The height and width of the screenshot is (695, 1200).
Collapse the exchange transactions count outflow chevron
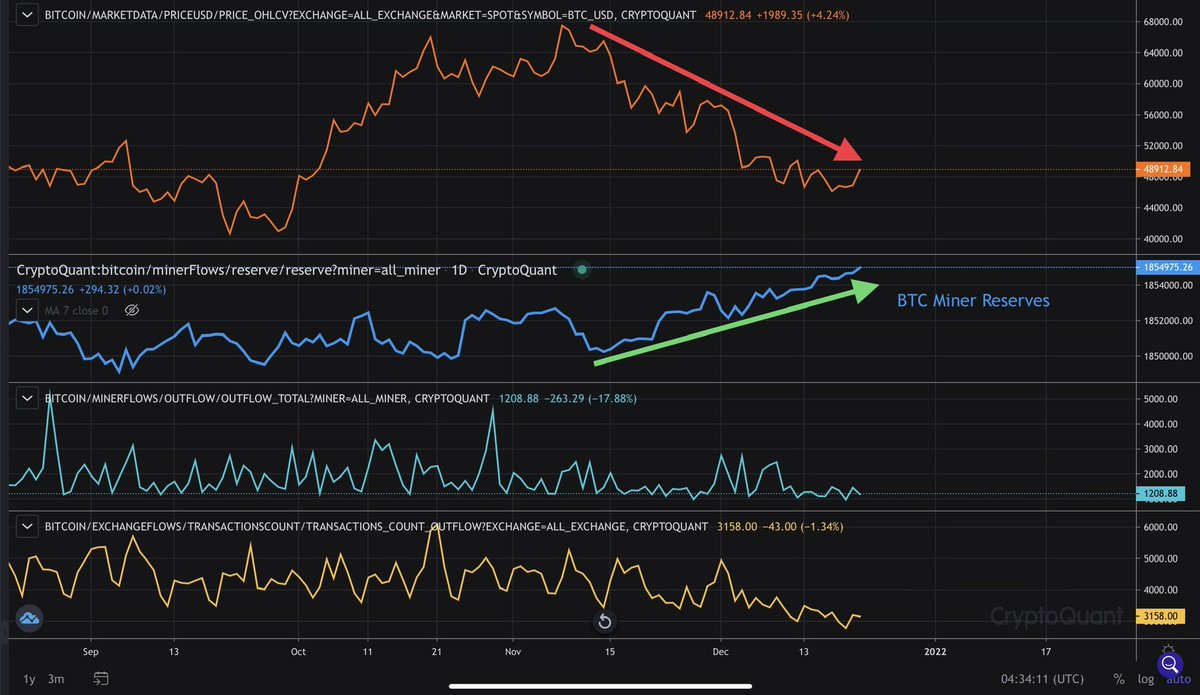[x=28, y=524]
